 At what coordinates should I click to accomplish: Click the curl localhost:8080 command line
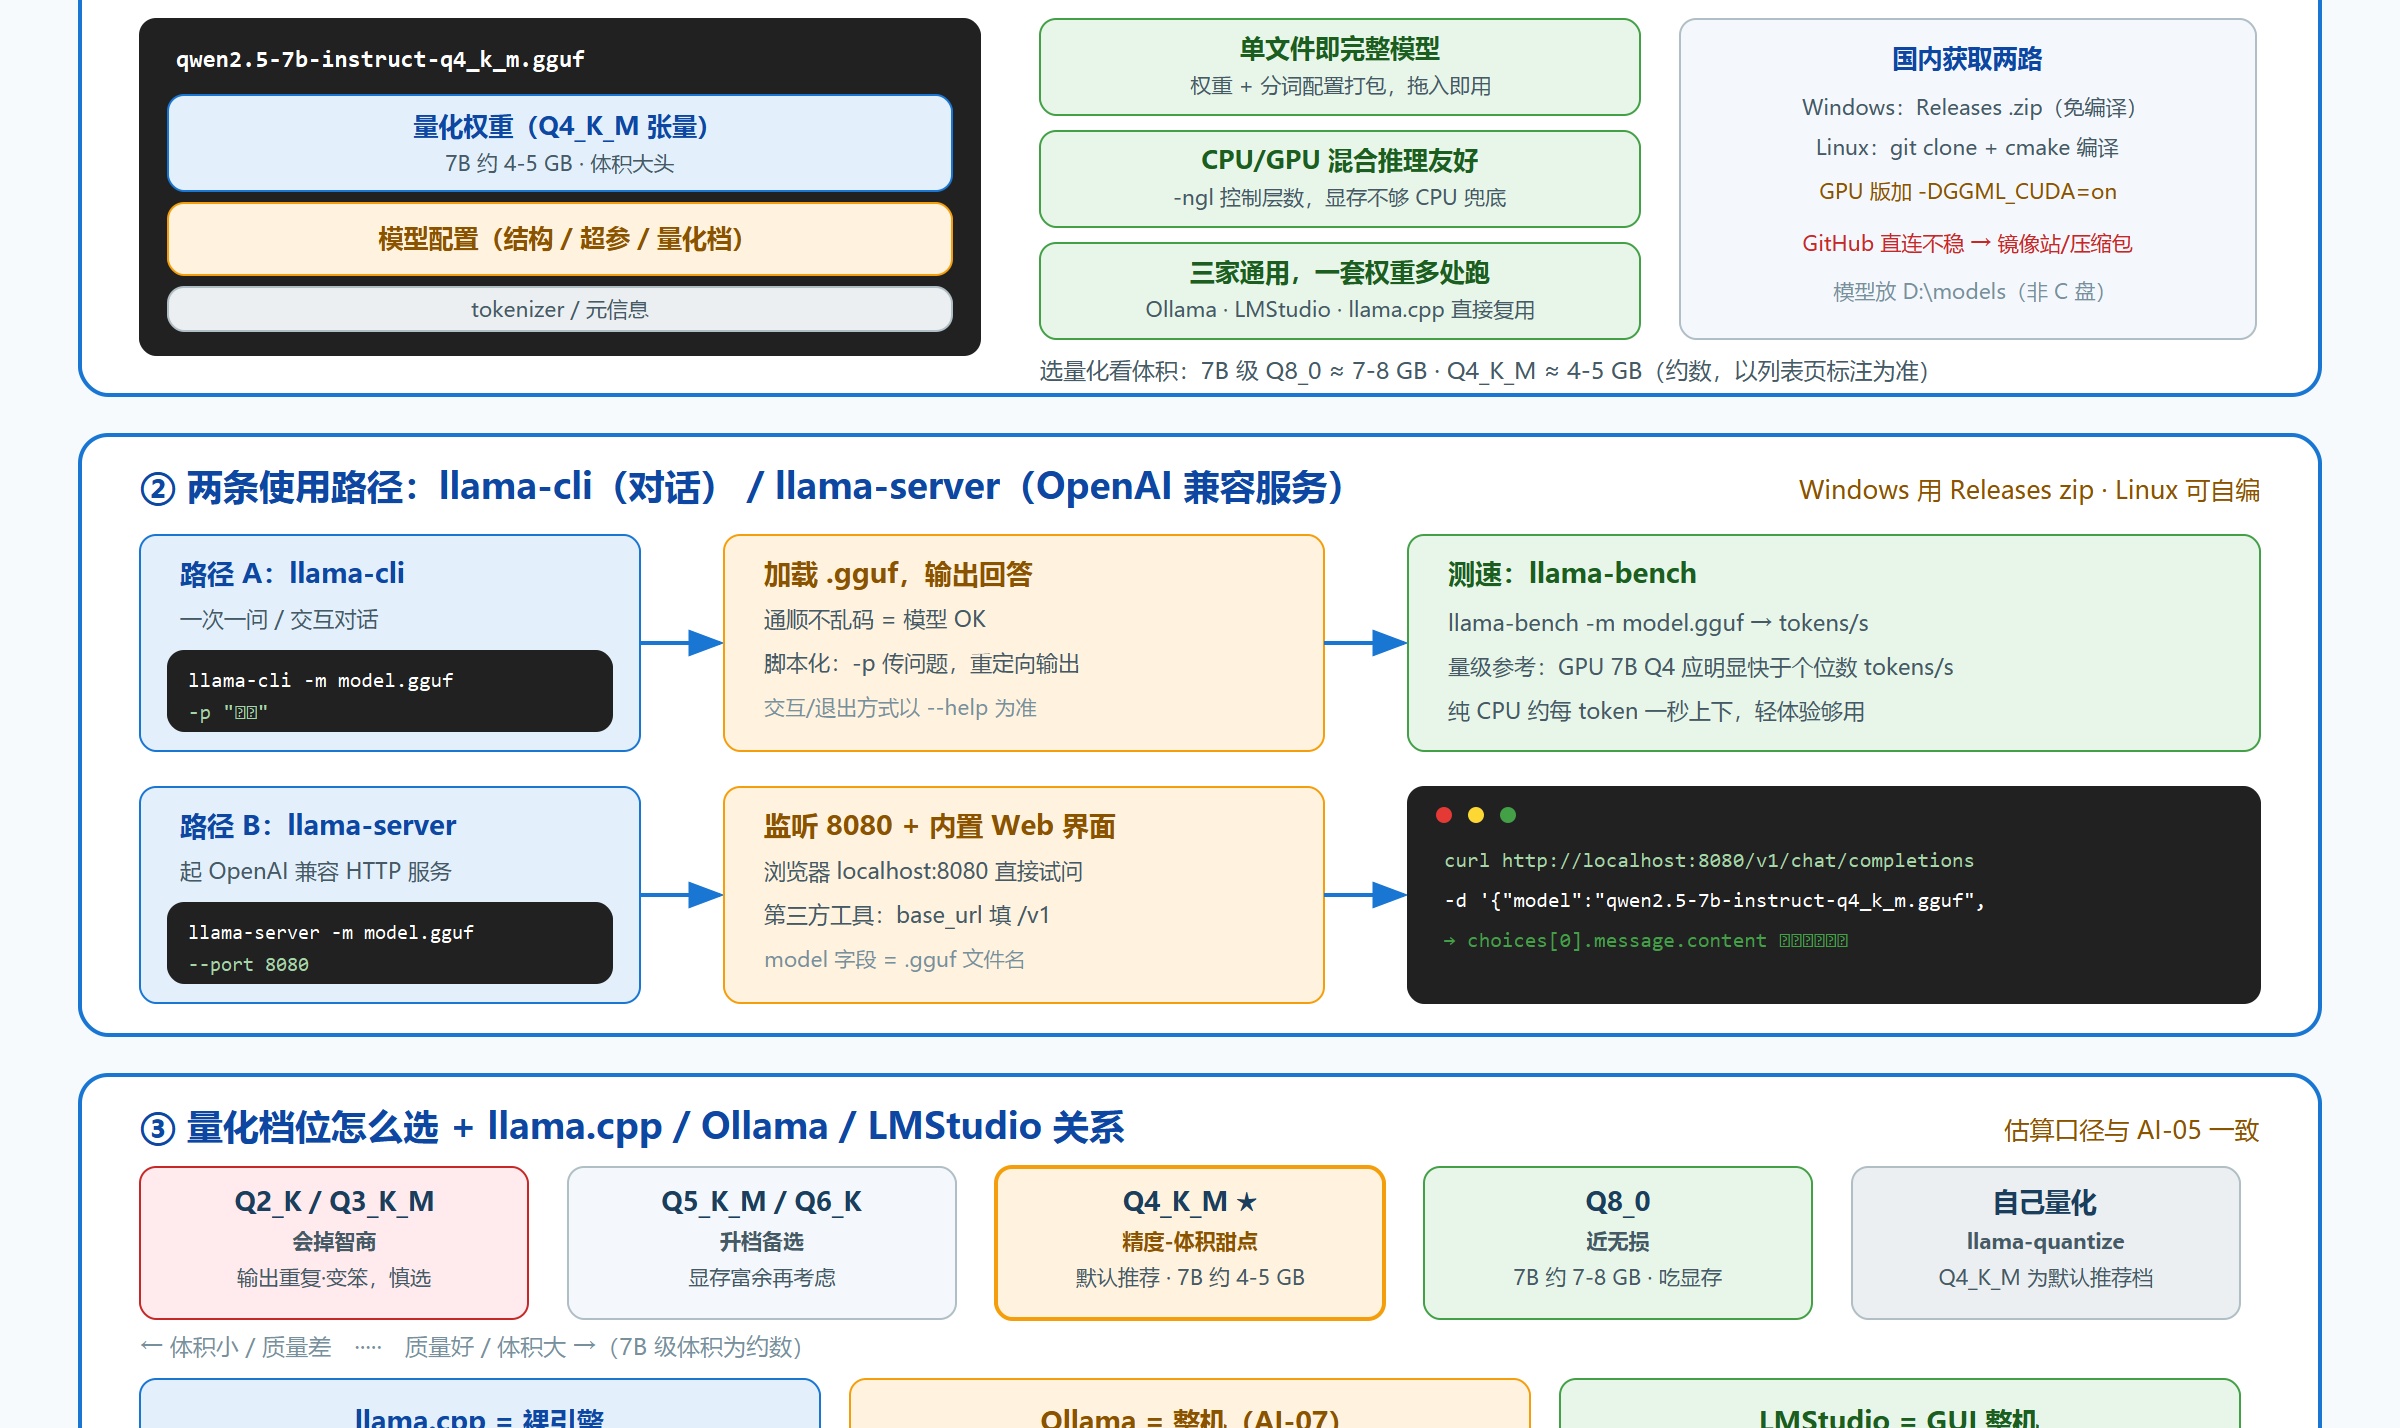[x=1709, y=860]
